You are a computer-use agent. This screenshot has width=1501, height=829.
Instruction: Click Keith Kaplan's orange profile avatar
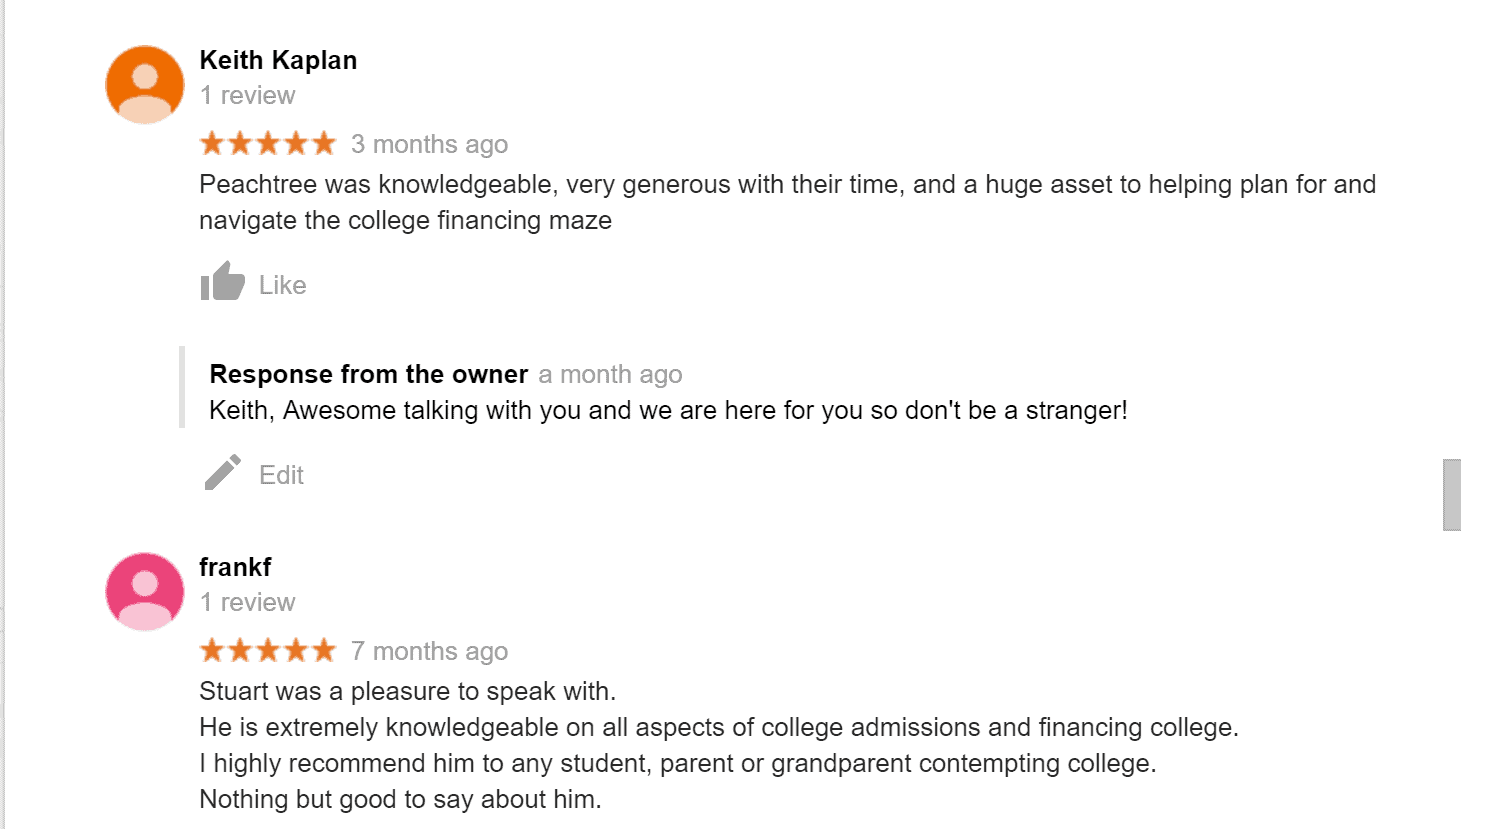(145, 85)
